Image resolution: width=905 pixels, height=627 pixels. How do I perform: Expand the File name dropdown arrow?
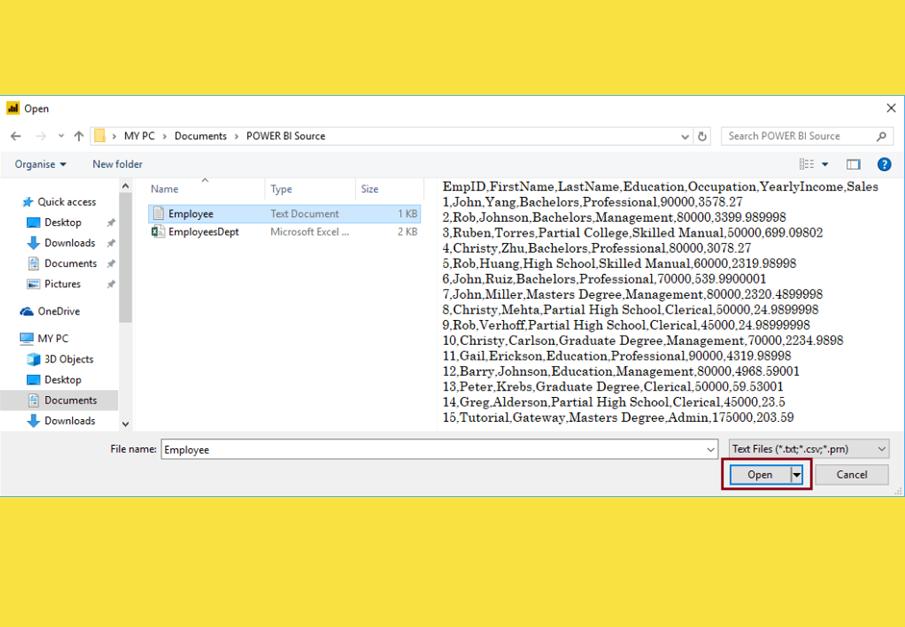(710, 450)
